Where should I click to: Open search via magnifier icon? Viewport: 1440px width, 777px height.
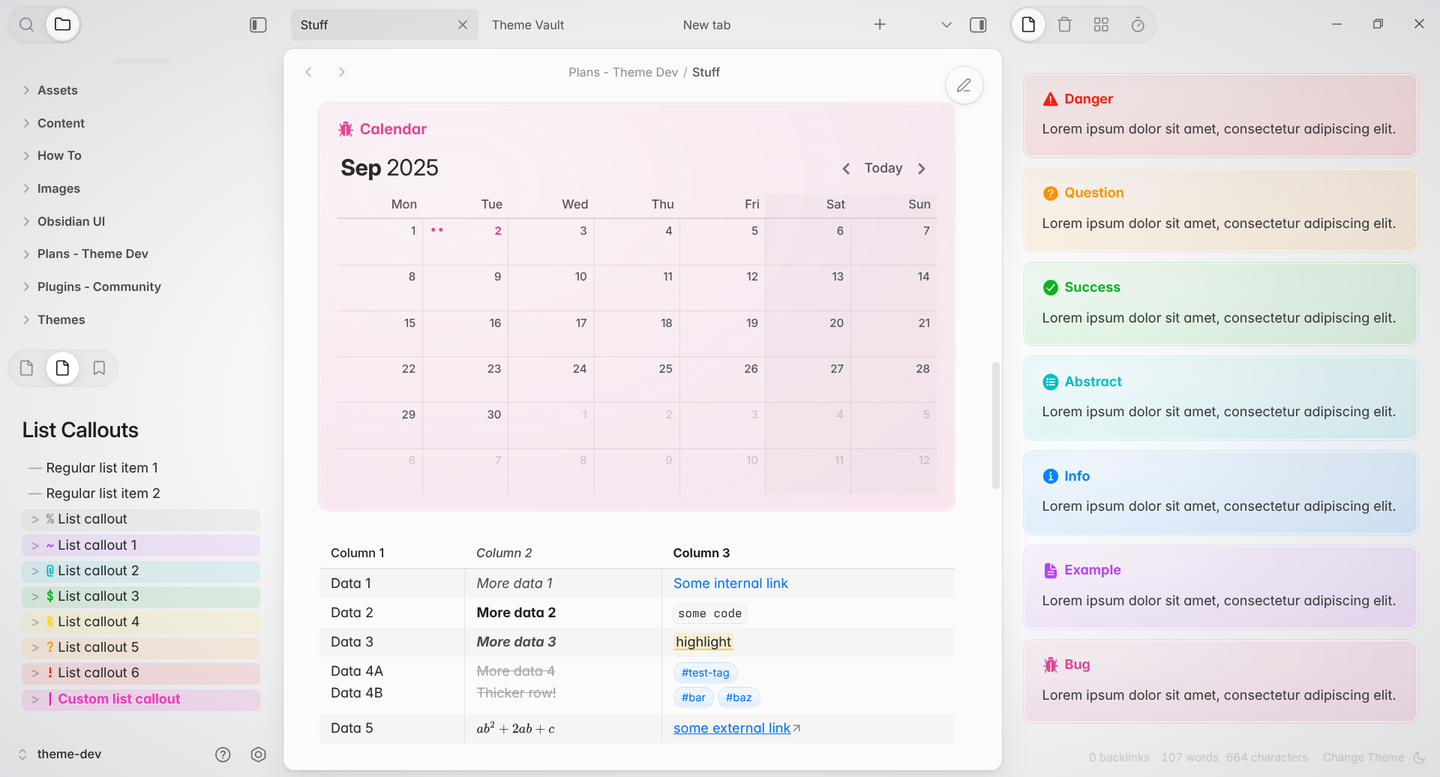tap(27, 24)
